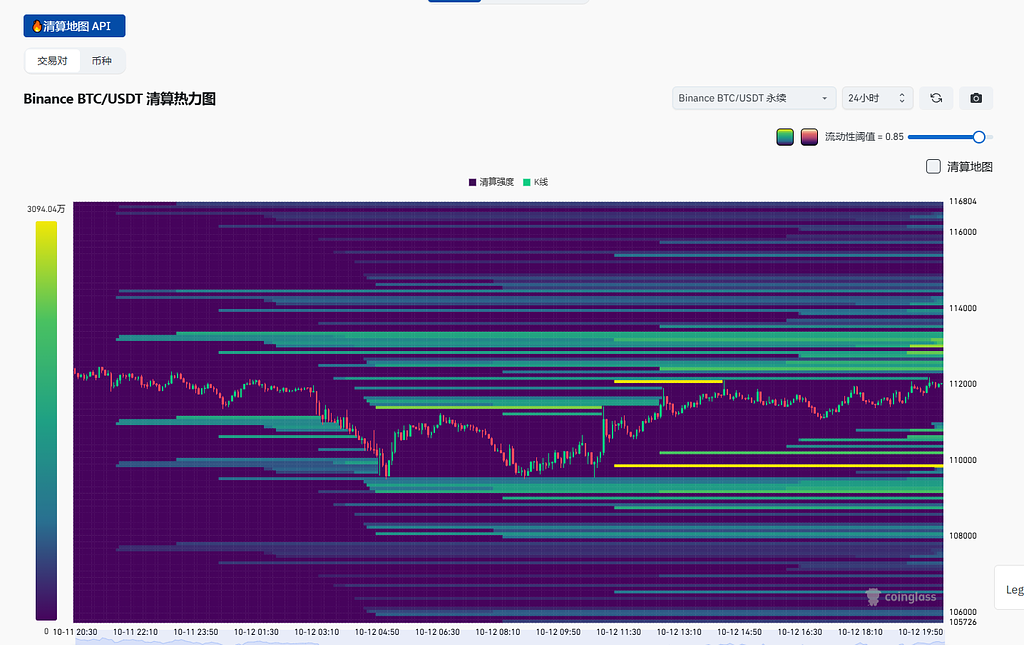Click the time range strip below chart
1024x645 pixels.
(508, 640)
